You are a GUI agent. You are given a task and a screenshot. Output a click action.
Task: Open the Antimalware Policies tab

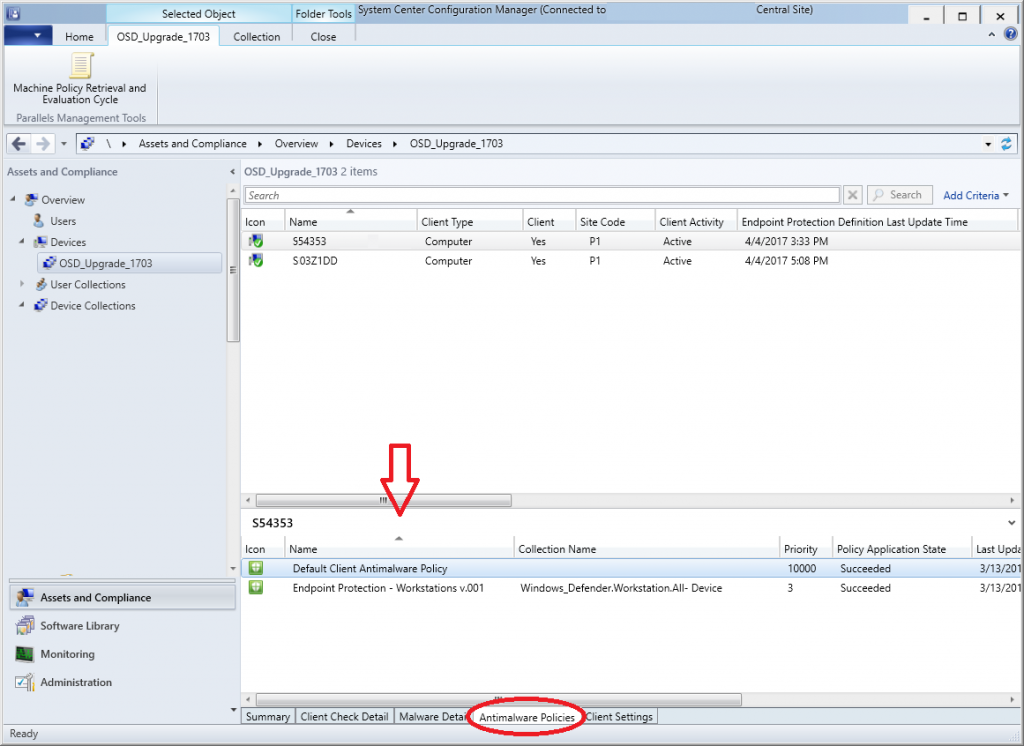click(527, 717)
